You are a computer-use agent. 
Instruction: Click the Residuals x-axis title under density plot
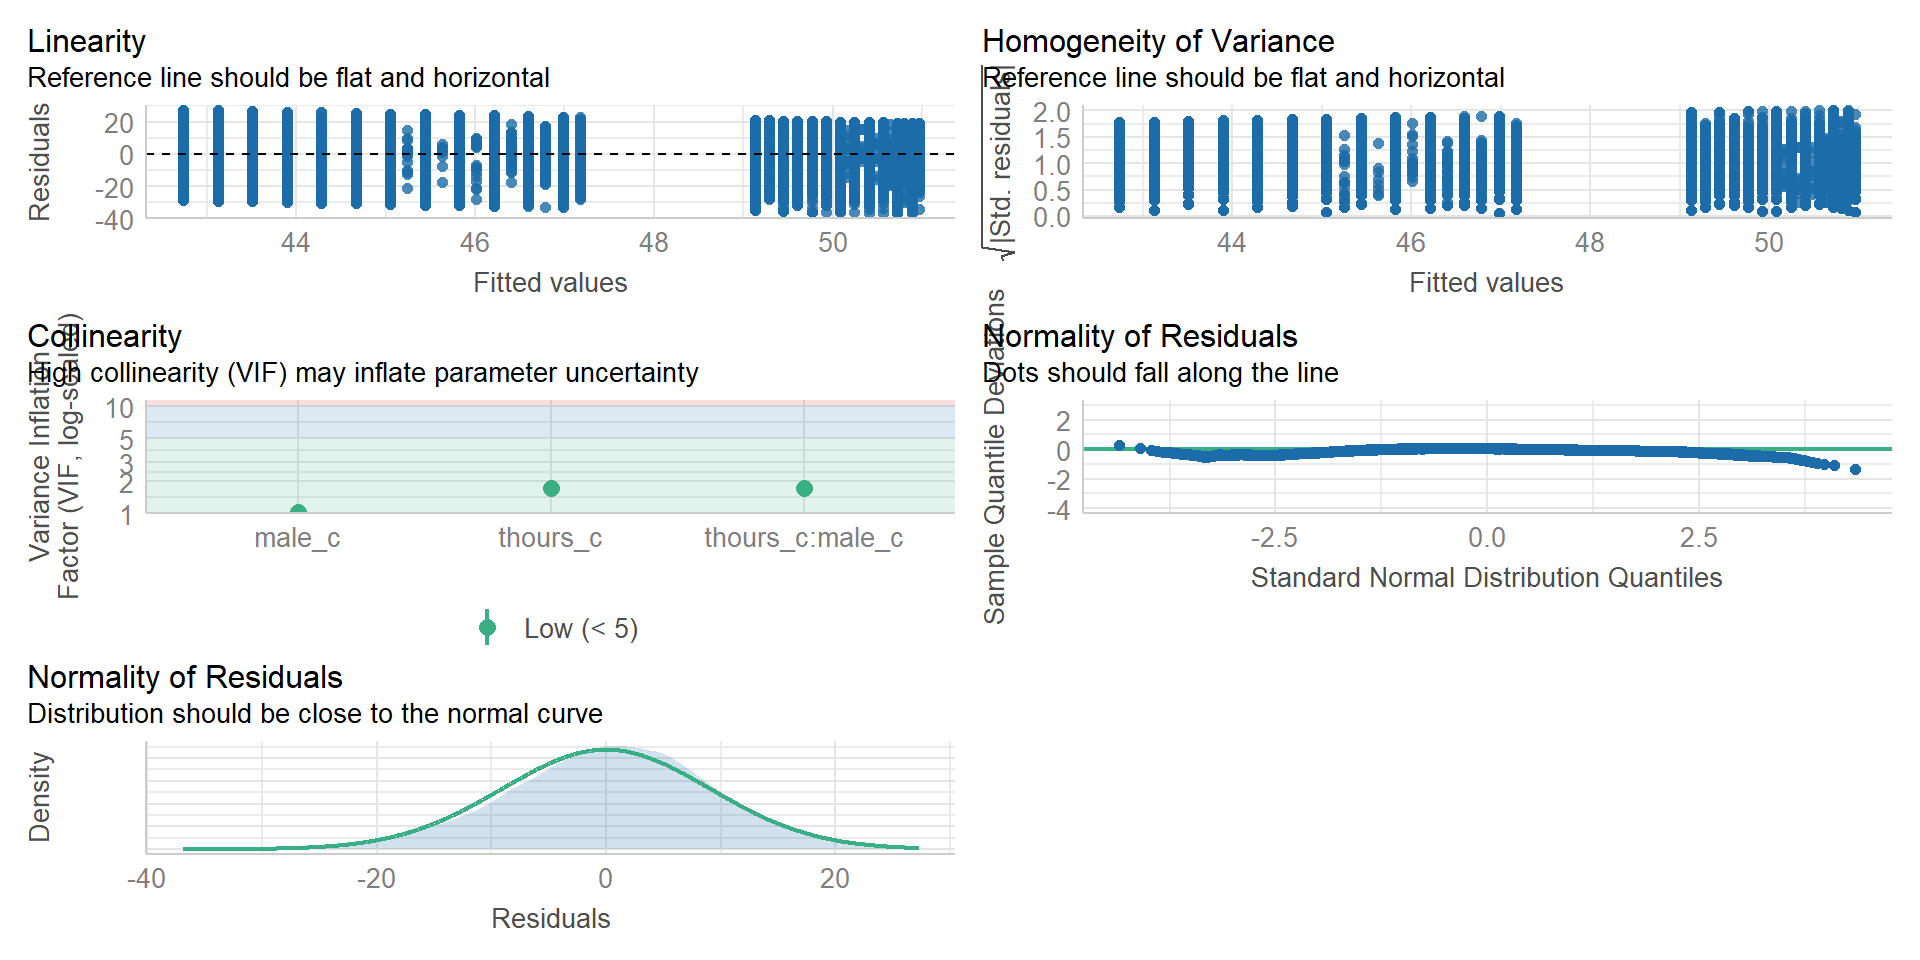[550, 918]
